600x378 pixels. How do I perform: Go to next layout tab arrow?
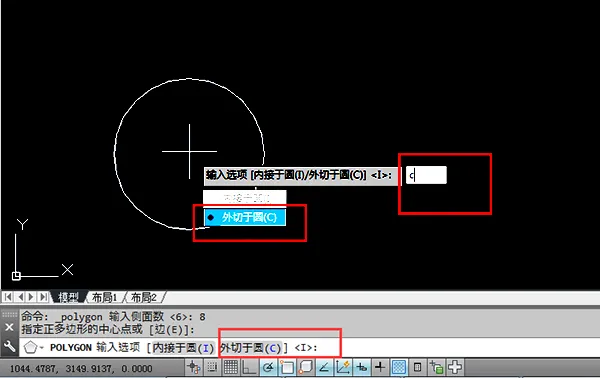point(31,297)
